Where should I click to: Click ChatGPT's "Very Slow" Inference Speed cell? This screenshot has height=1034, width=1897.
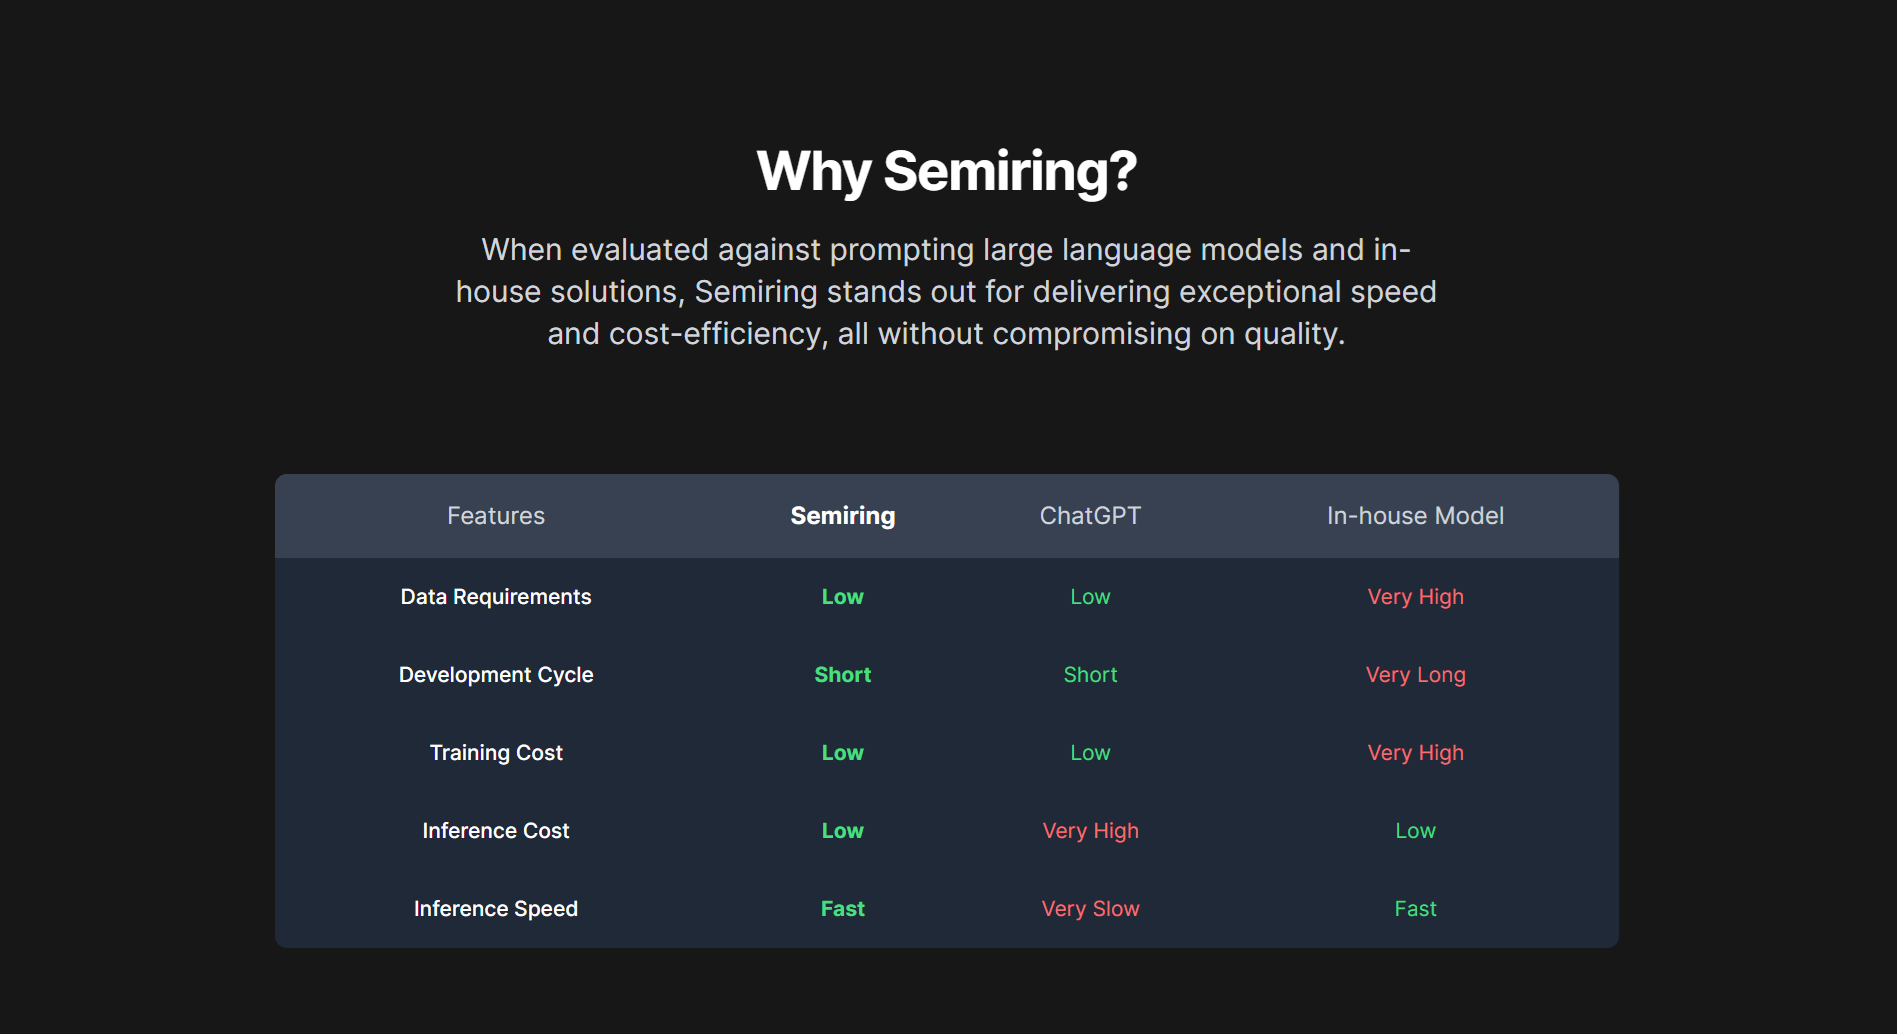1090,909
